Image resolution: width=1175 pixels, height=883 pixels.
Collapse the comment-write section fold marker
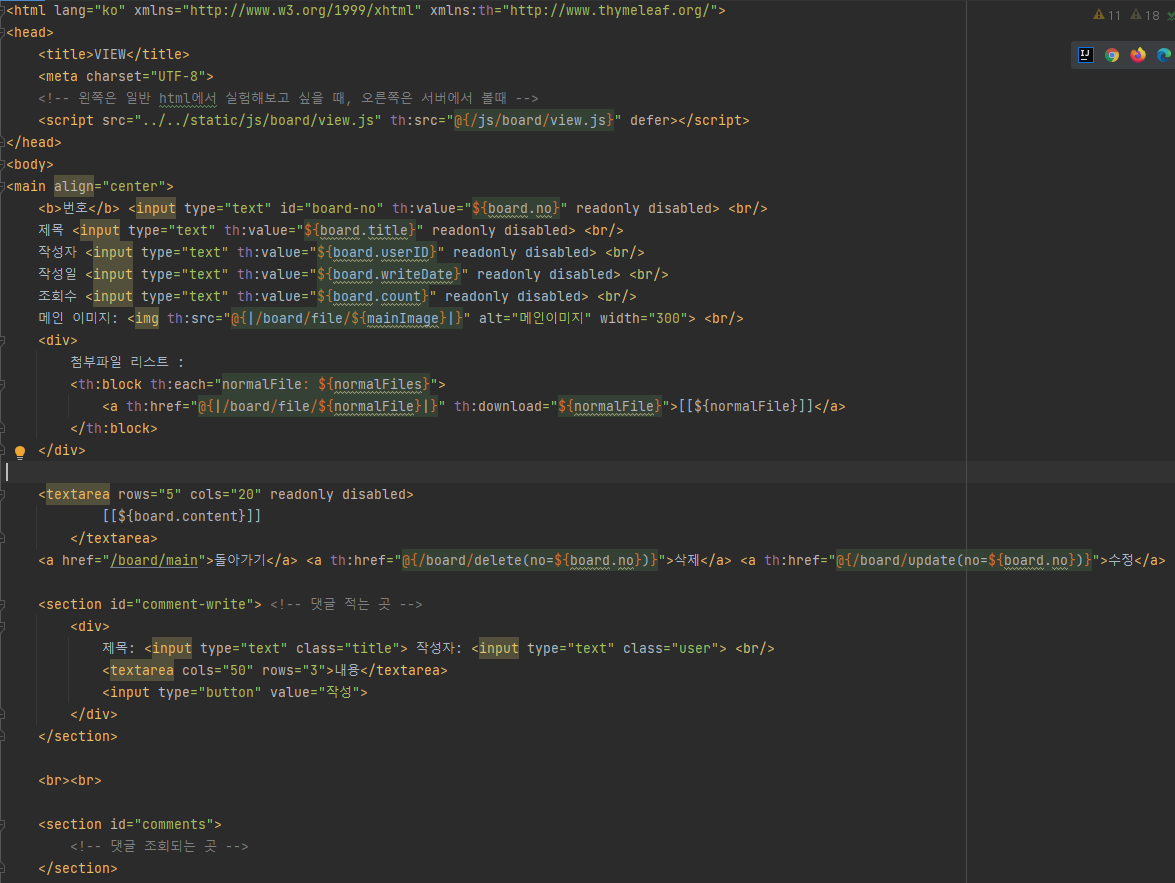[3, 604]
